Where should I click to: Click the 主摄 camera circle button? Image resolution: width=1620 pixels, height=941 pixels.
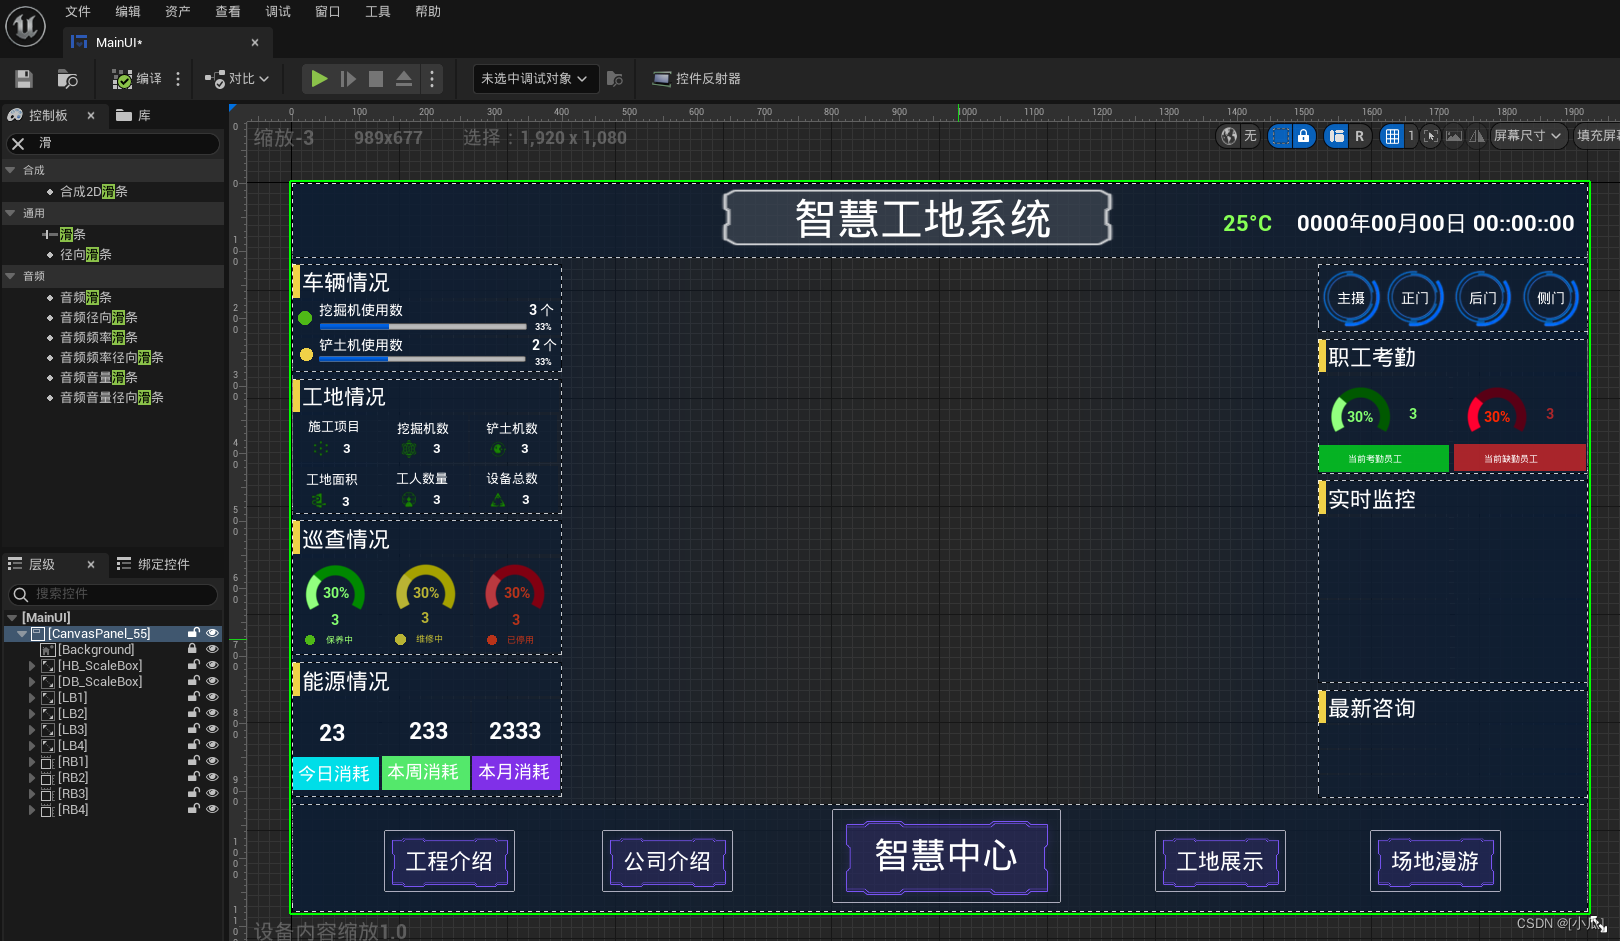point(1351,298)
